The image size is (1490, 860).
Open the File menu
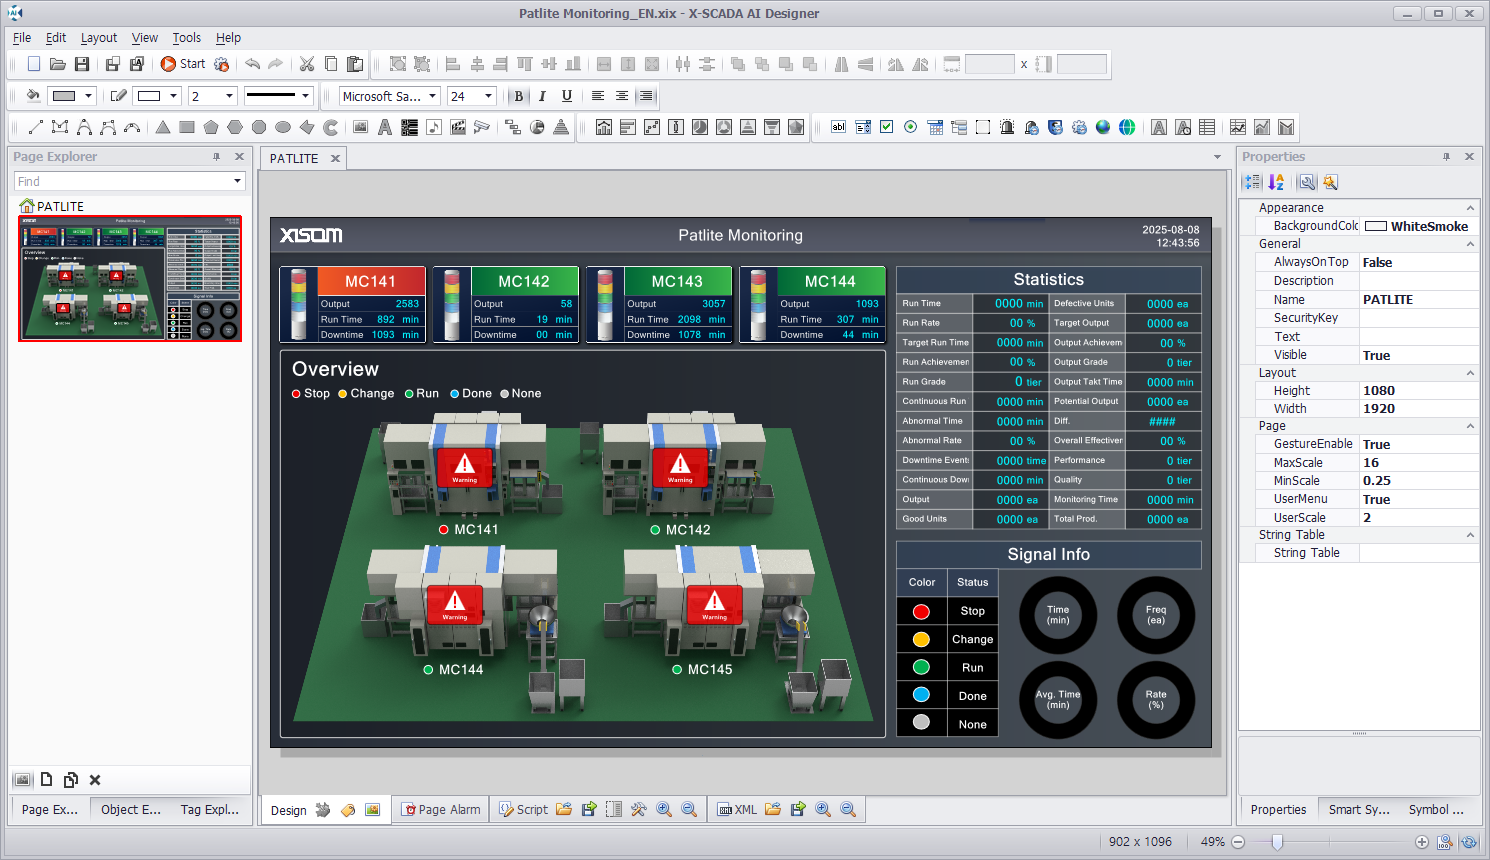click(22, 38)
